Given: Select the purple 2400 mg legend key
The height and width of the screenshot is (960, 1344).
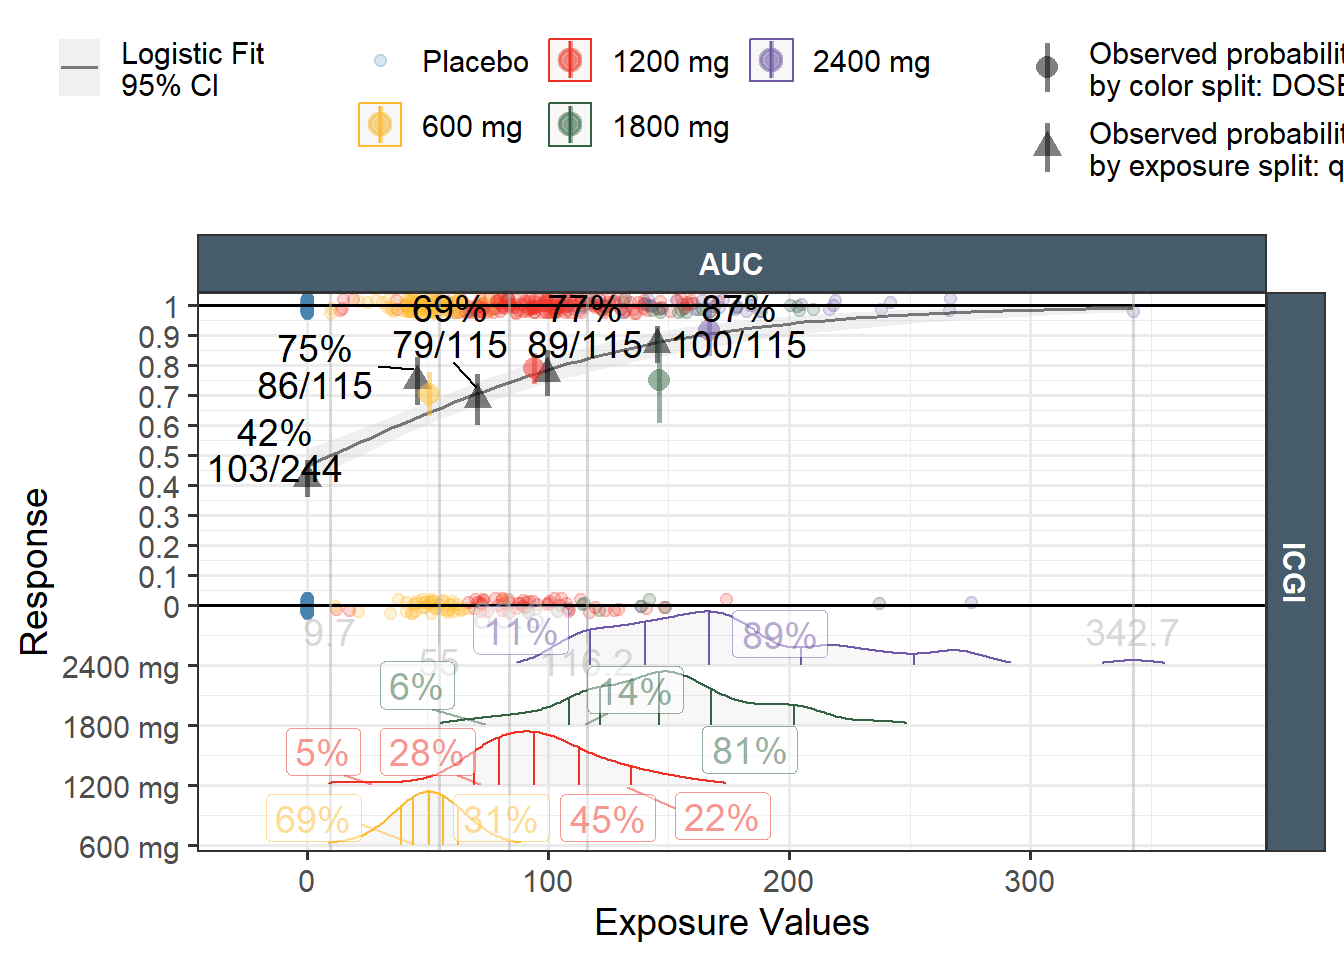Looking at the screenshot, I should 771,61.
